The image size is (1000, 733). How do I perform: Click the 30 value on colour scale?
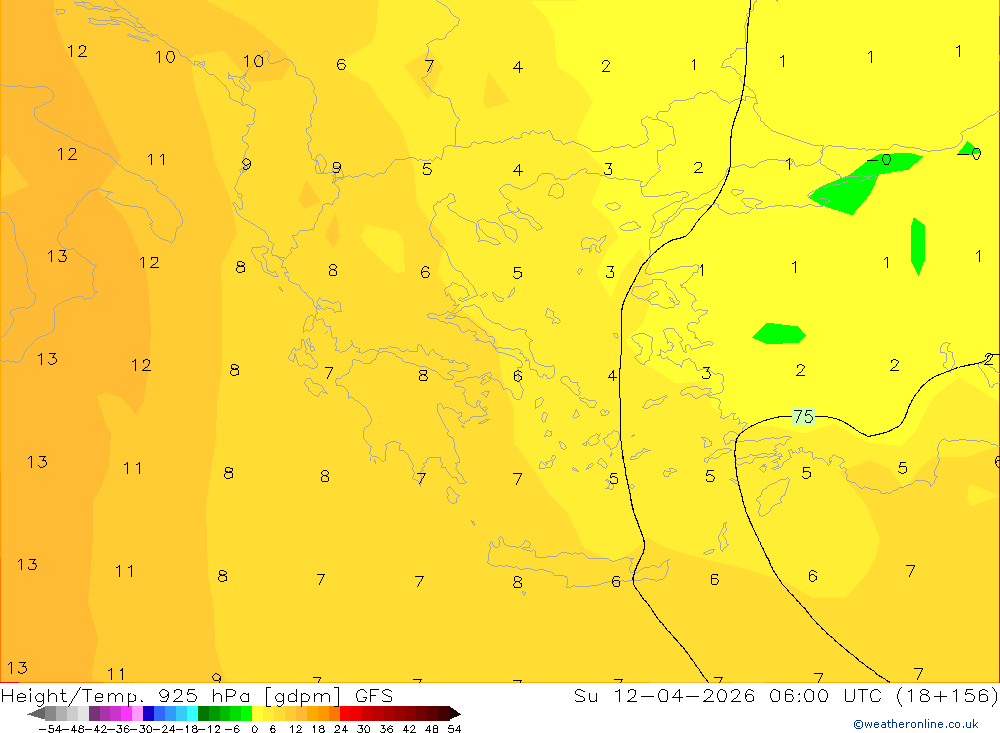pos(364,729)
